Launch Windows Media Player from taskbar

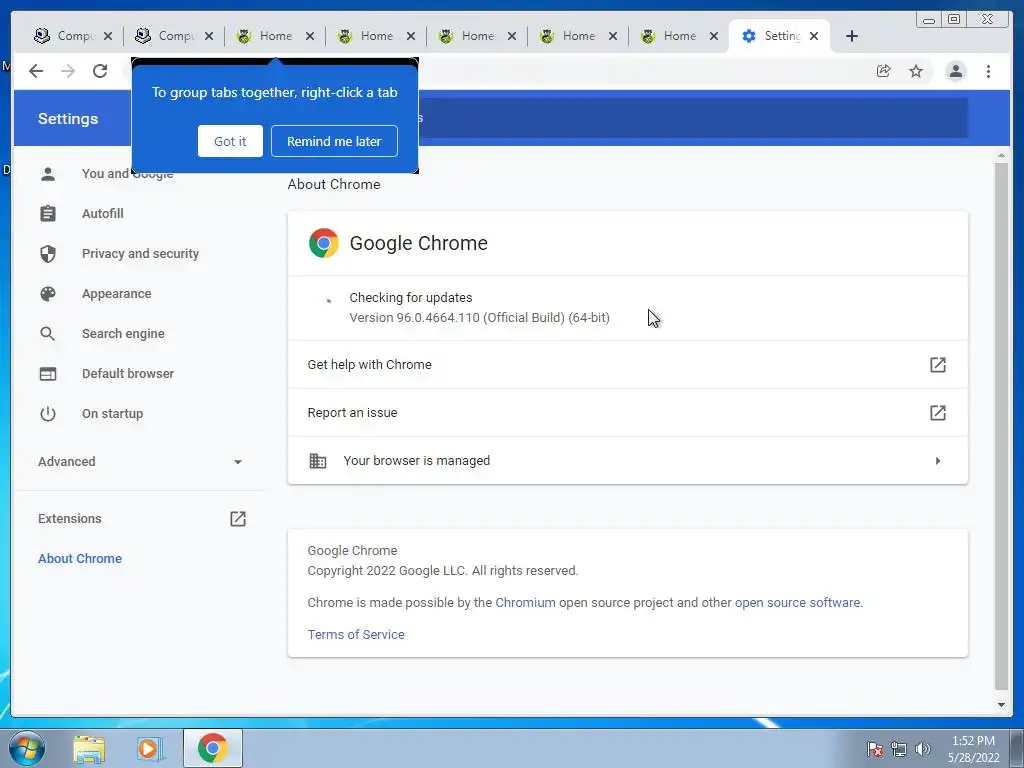coord(150,748)
